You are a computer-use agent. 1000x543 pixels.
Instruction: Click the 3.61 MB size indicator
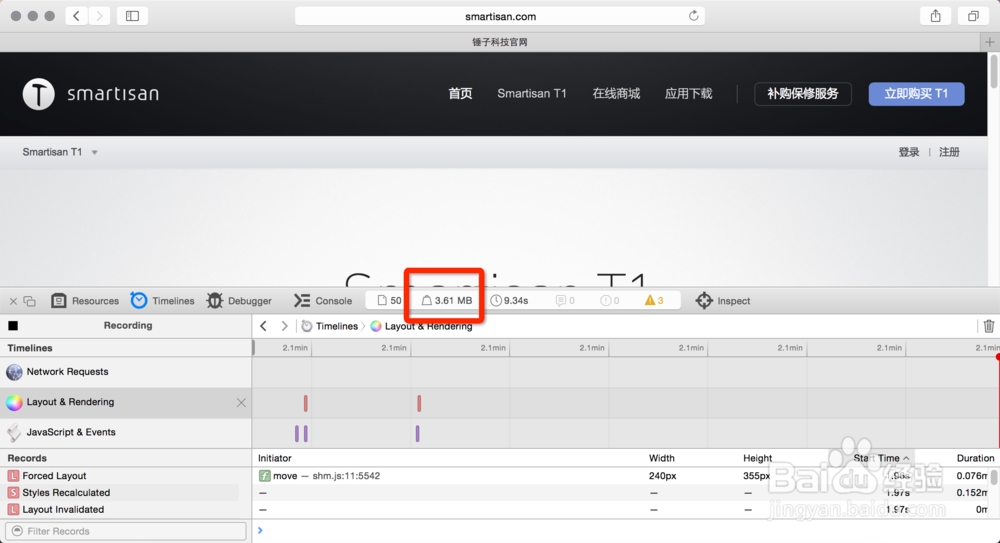point(446,301)
